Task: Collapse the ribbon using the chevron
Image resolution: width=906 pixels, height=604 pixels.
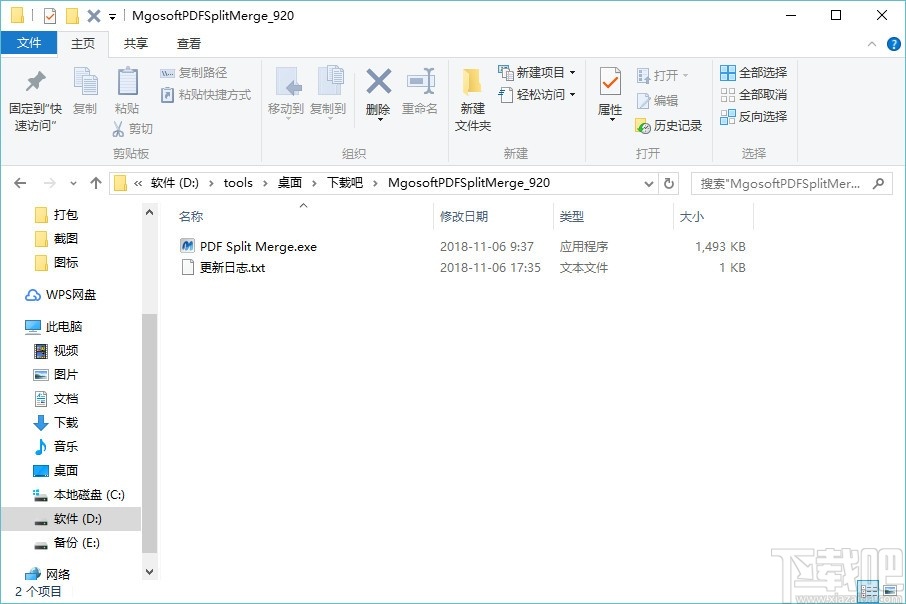Action: coord(871,43)
